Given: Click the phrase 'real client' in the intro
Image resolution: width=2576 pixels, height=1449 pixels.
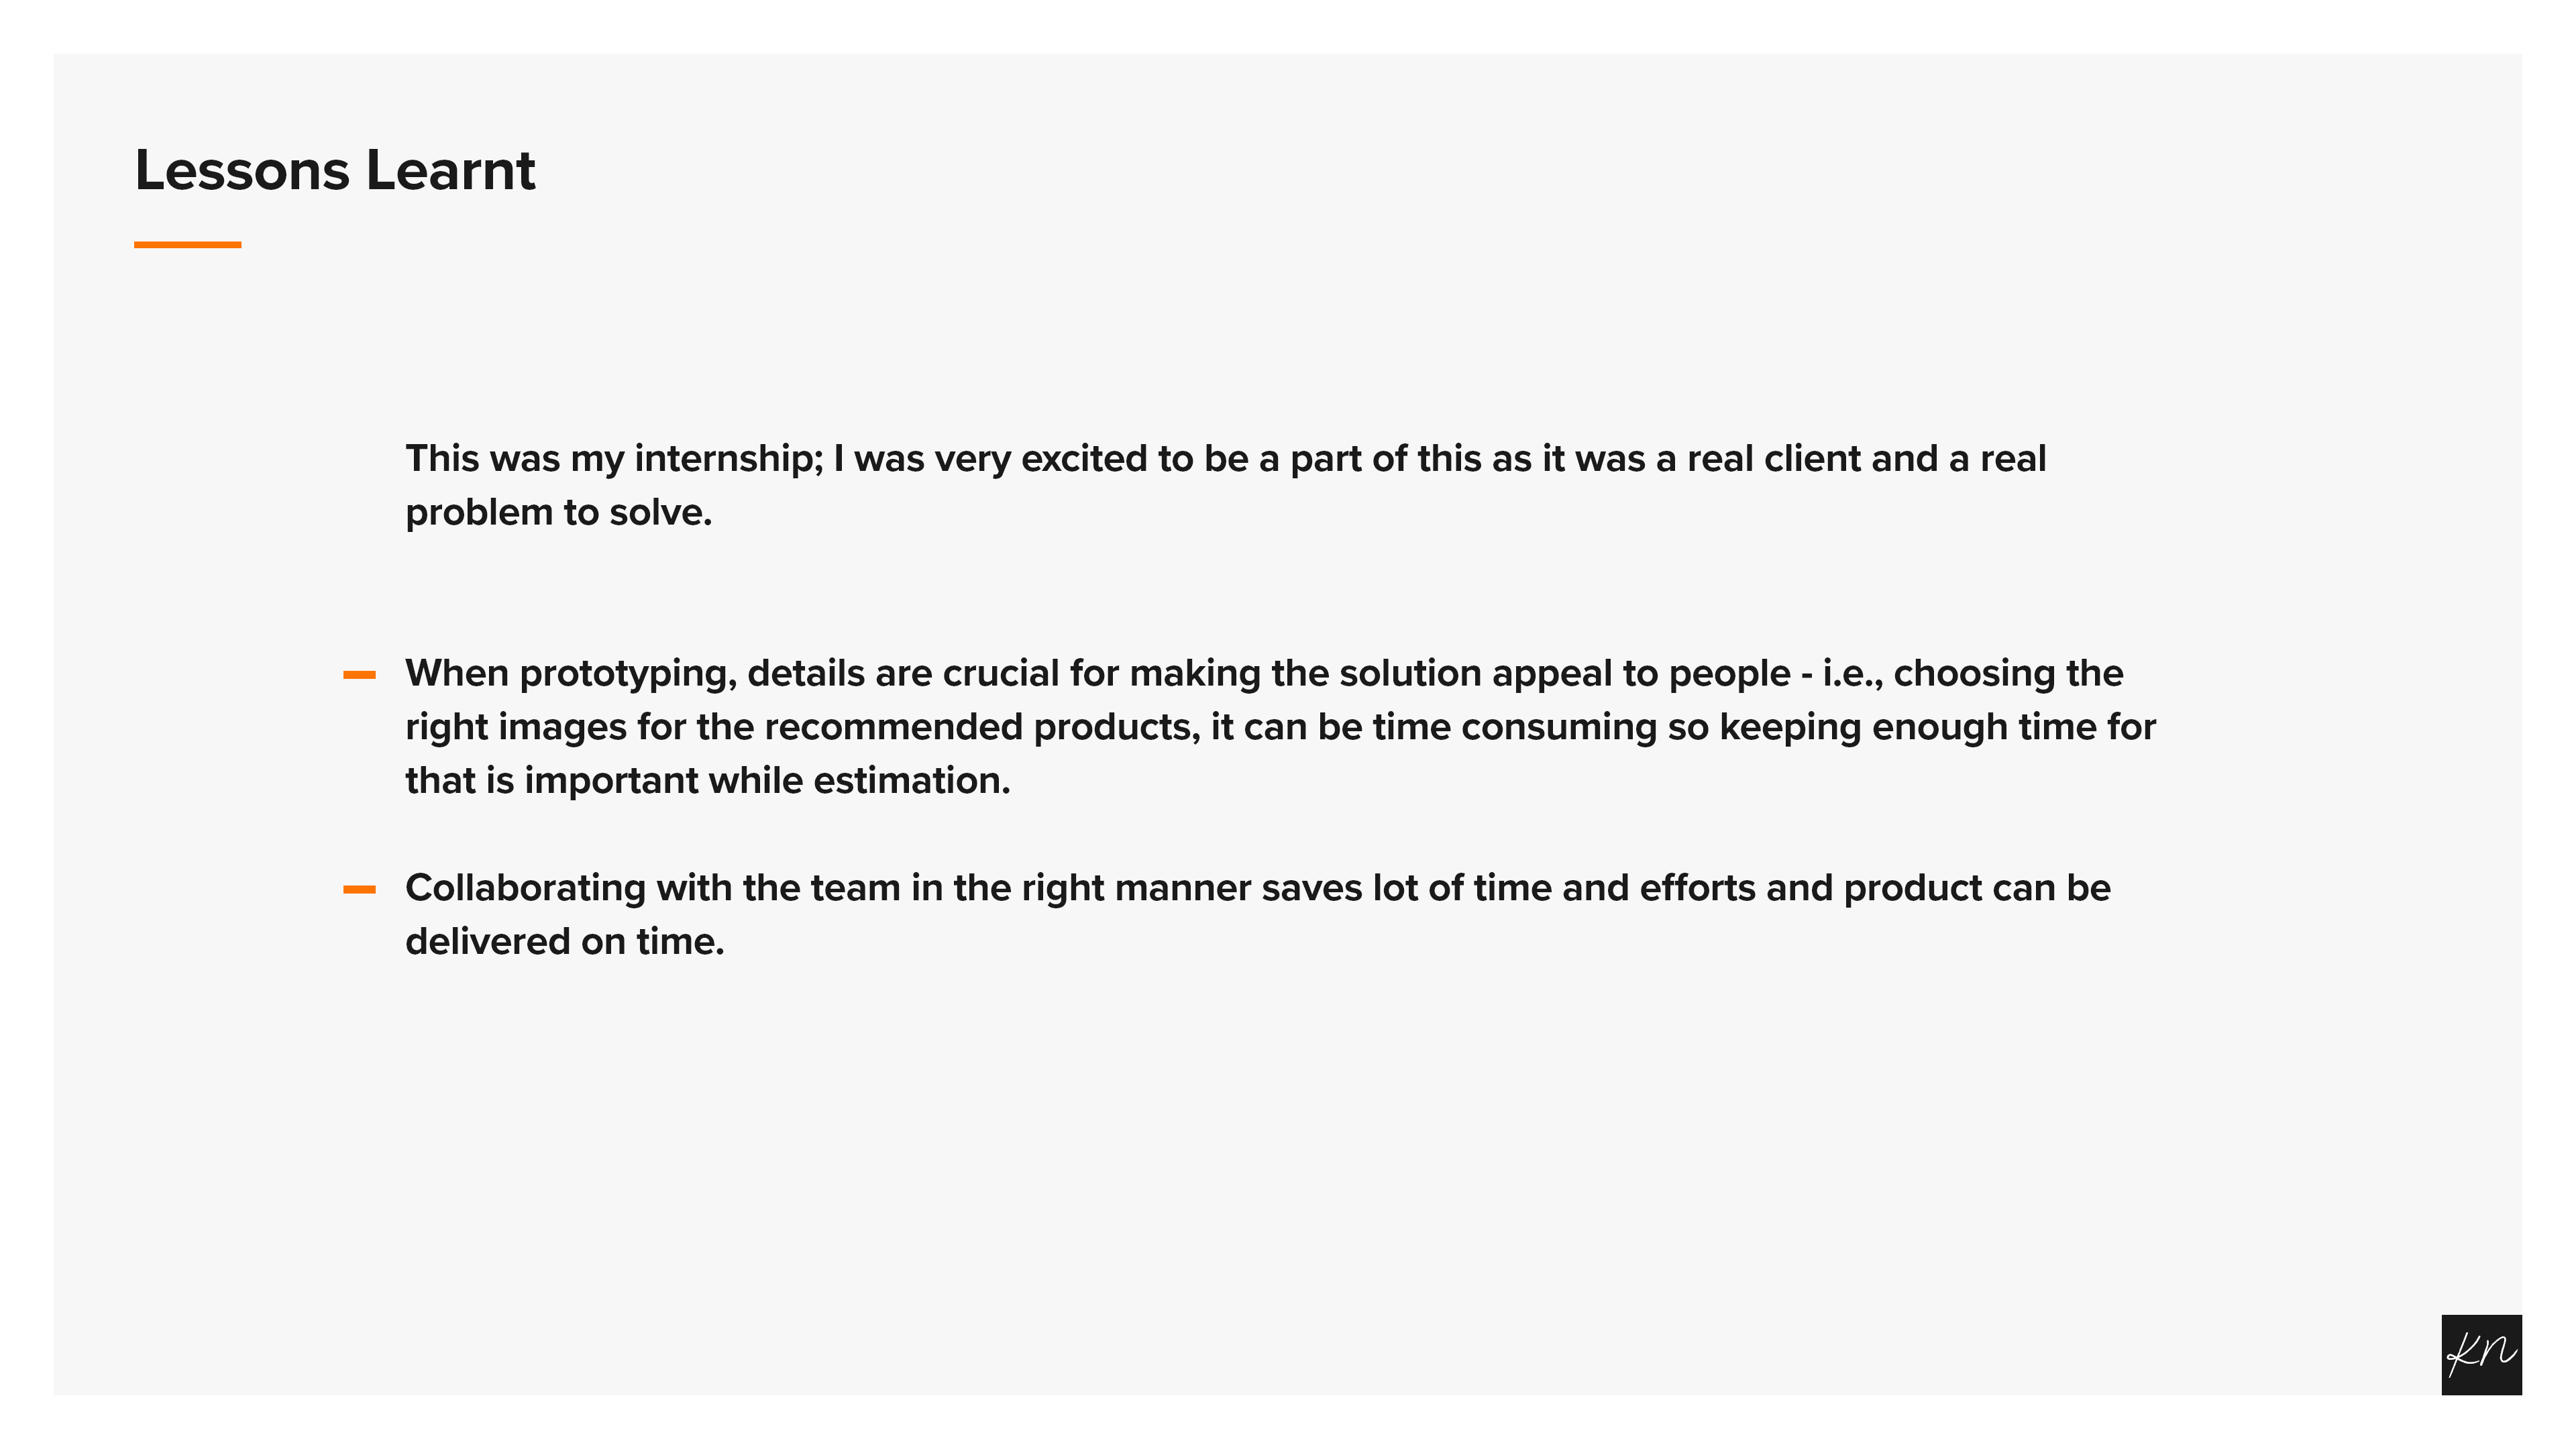Looking at the screenshot, I should (x=1774, y=458).
